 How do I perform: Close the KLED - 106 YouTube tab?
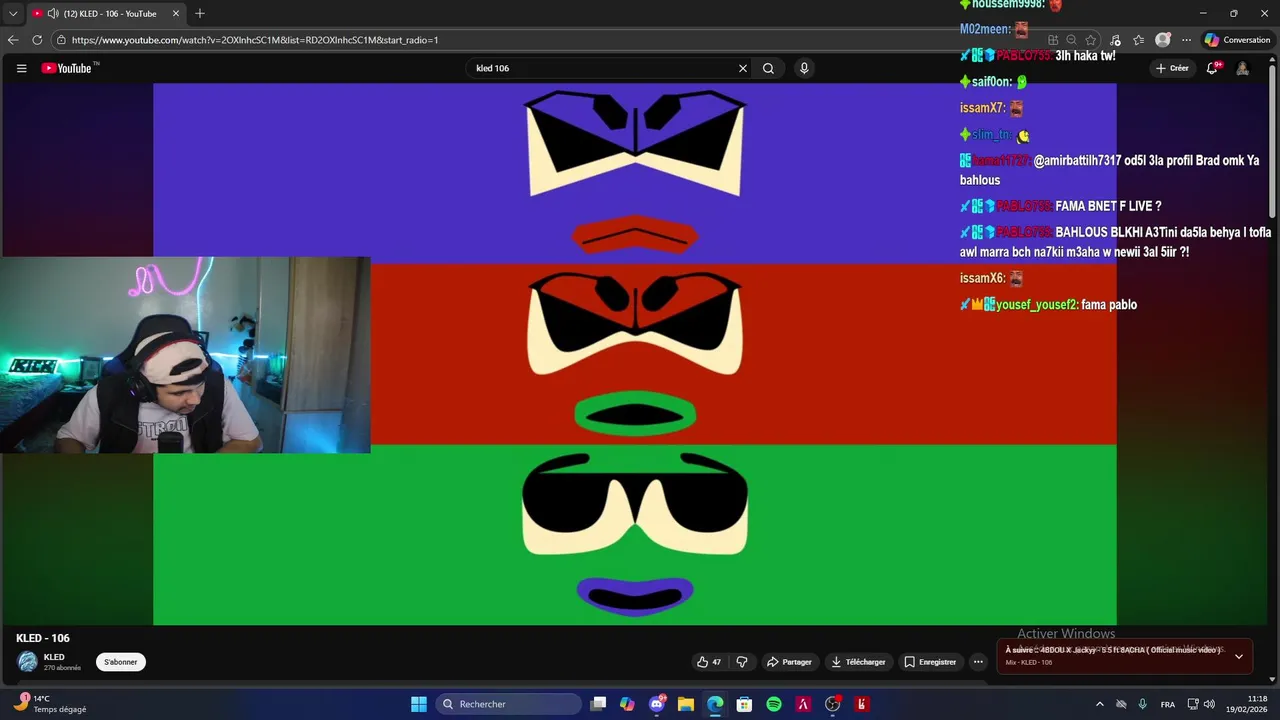tap(176, 14)
